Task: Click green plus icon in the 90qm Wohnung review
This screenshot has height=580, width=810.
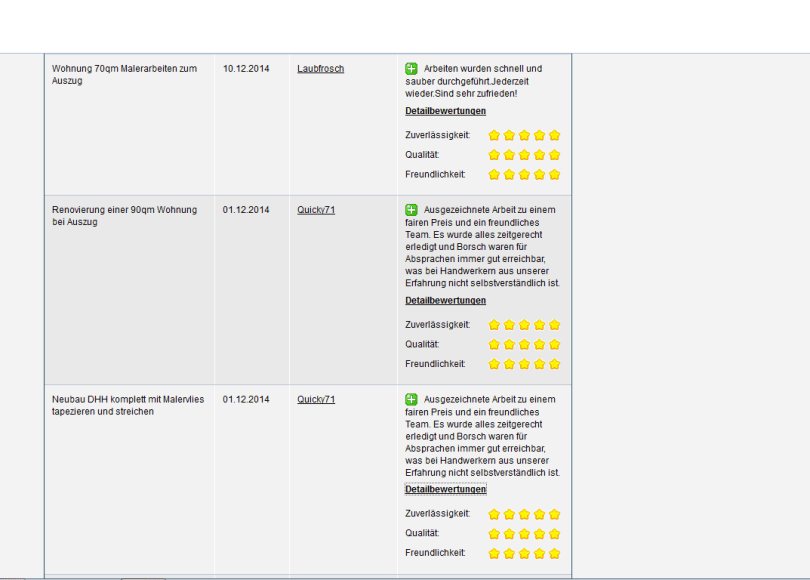Action: coord(411,210)
